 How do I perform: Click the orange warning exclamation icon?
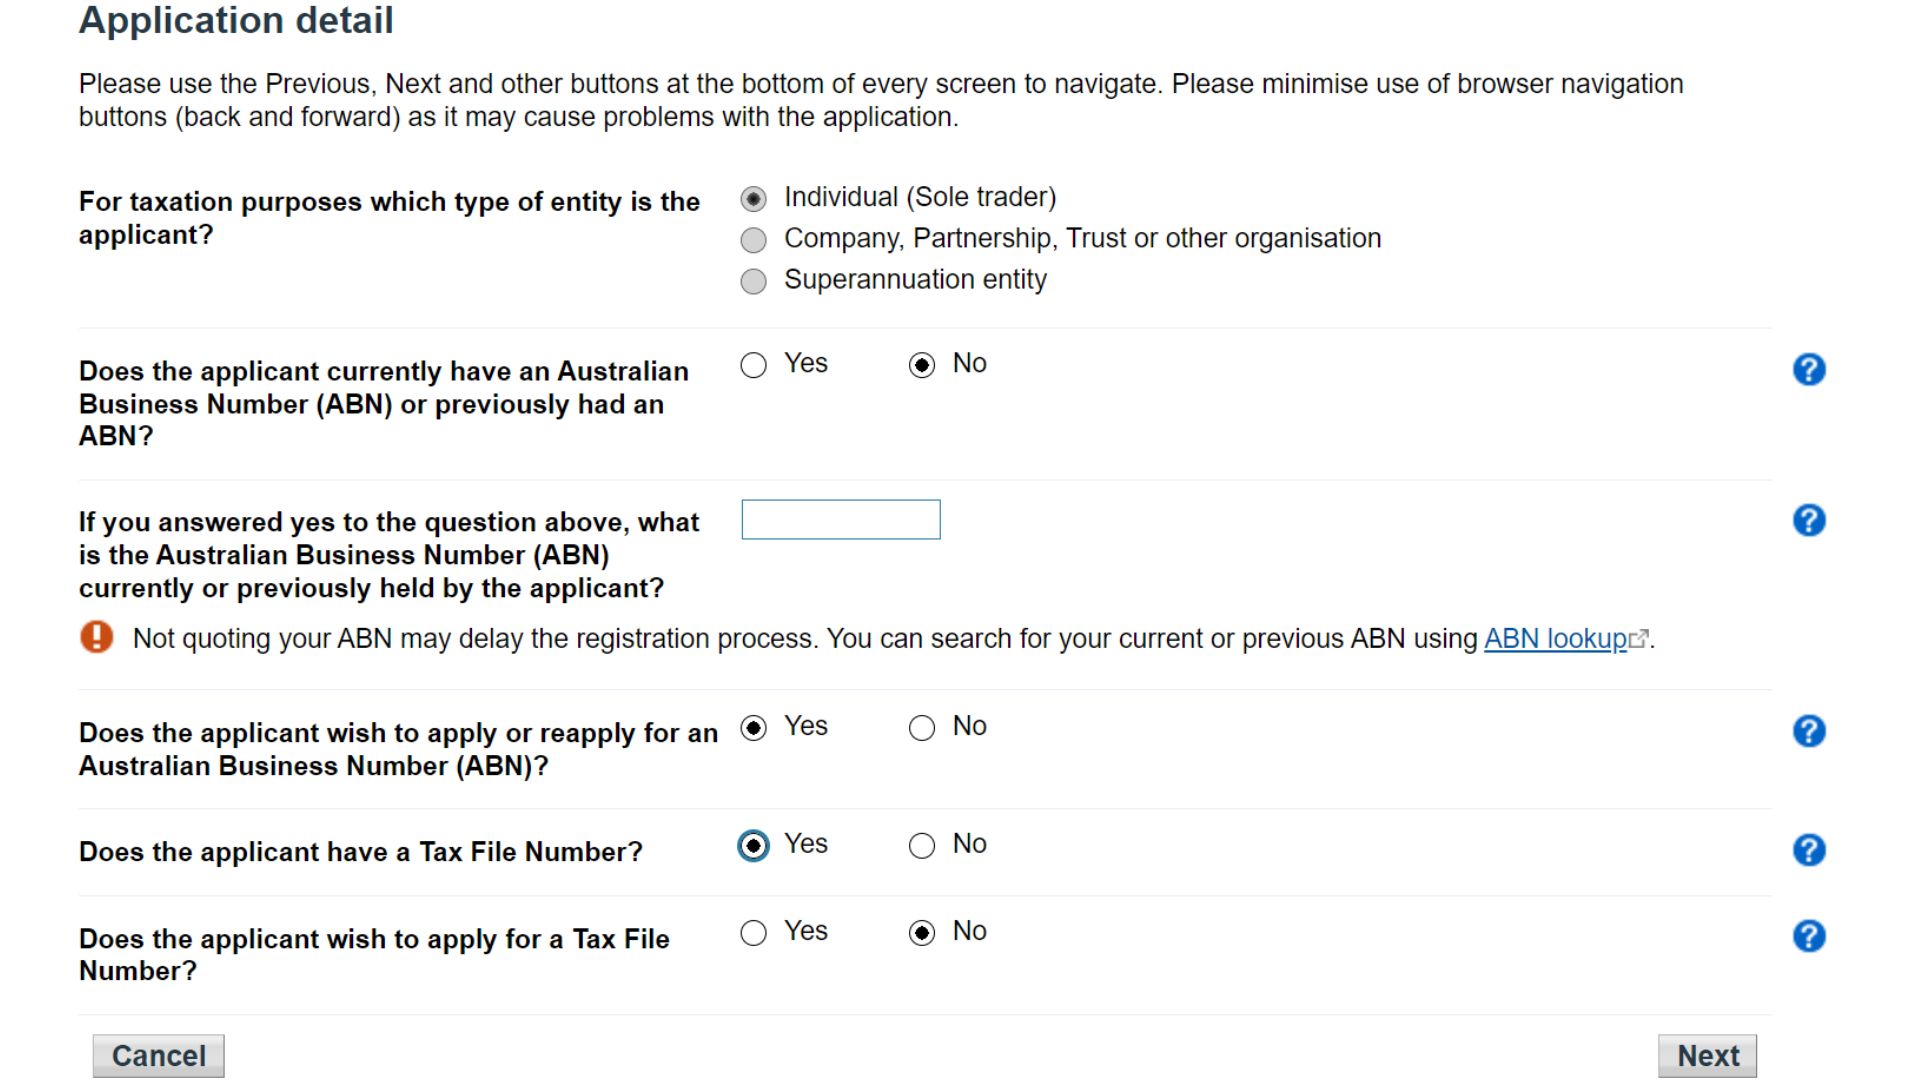[x=97, y=637]
